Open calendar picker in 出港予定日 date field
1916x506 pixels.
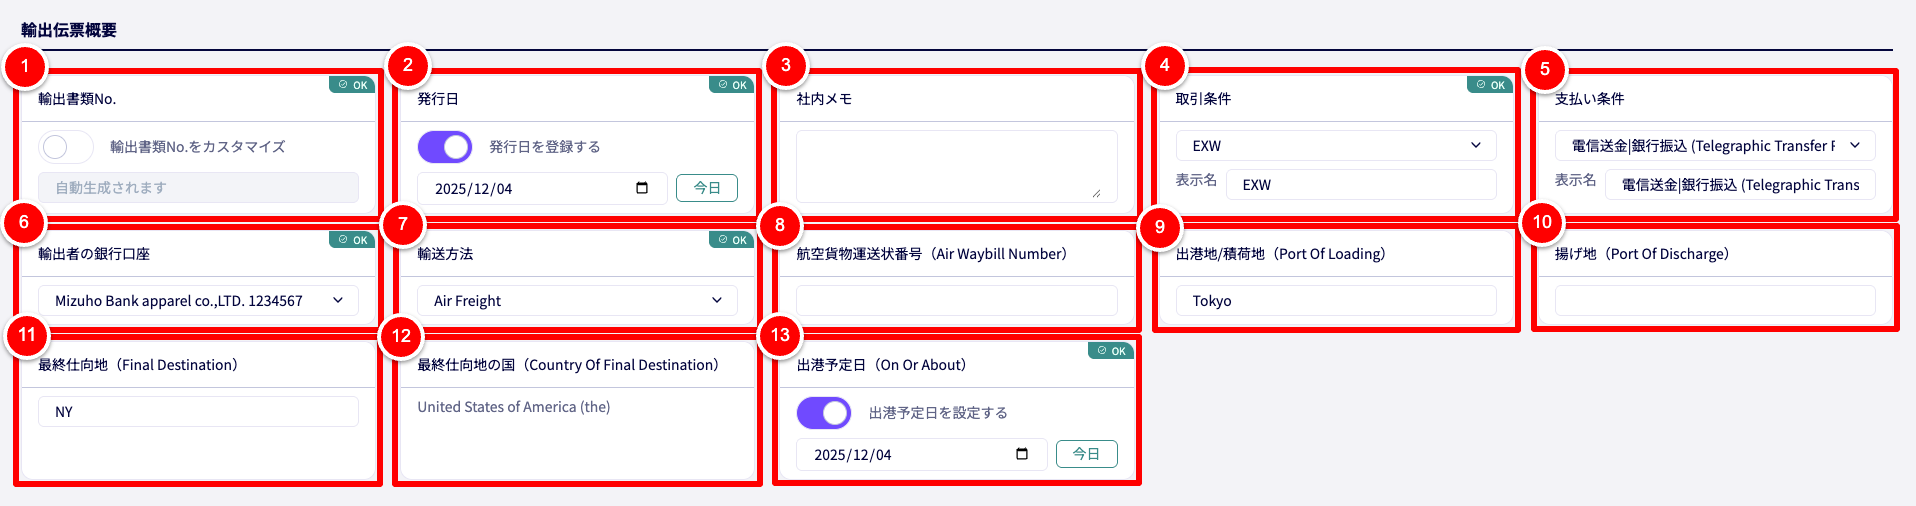[x=1021, y=454]
